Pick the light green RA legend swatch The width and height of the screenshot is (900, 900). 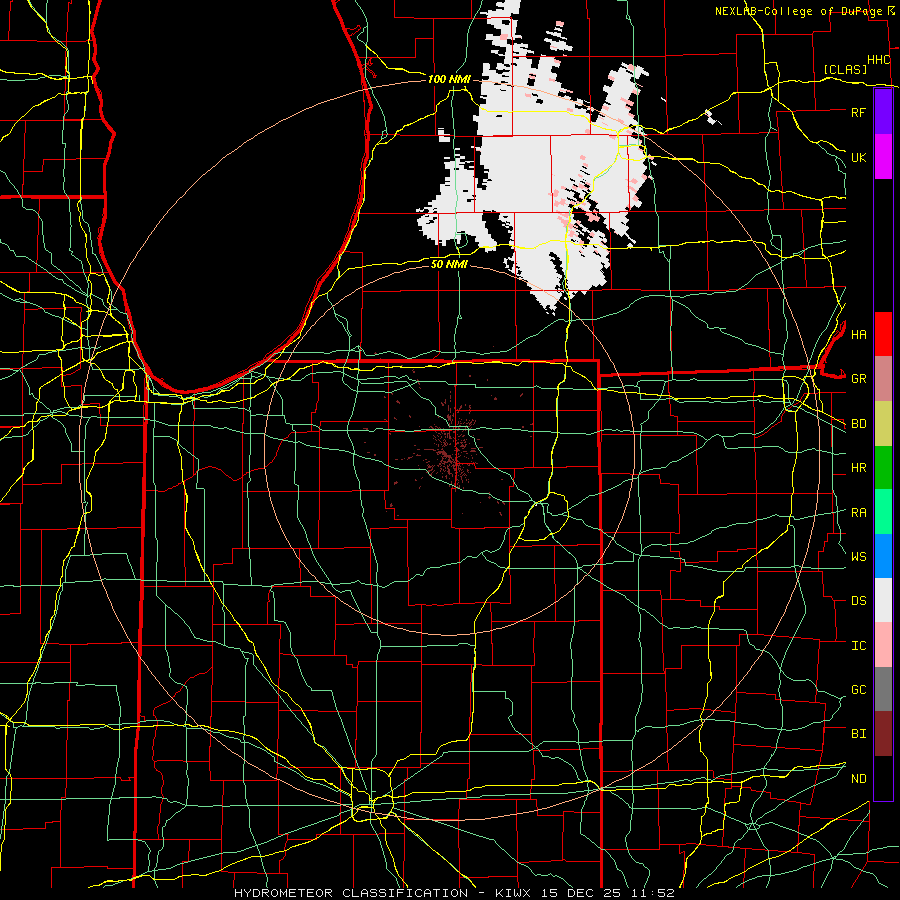[883, 512]
